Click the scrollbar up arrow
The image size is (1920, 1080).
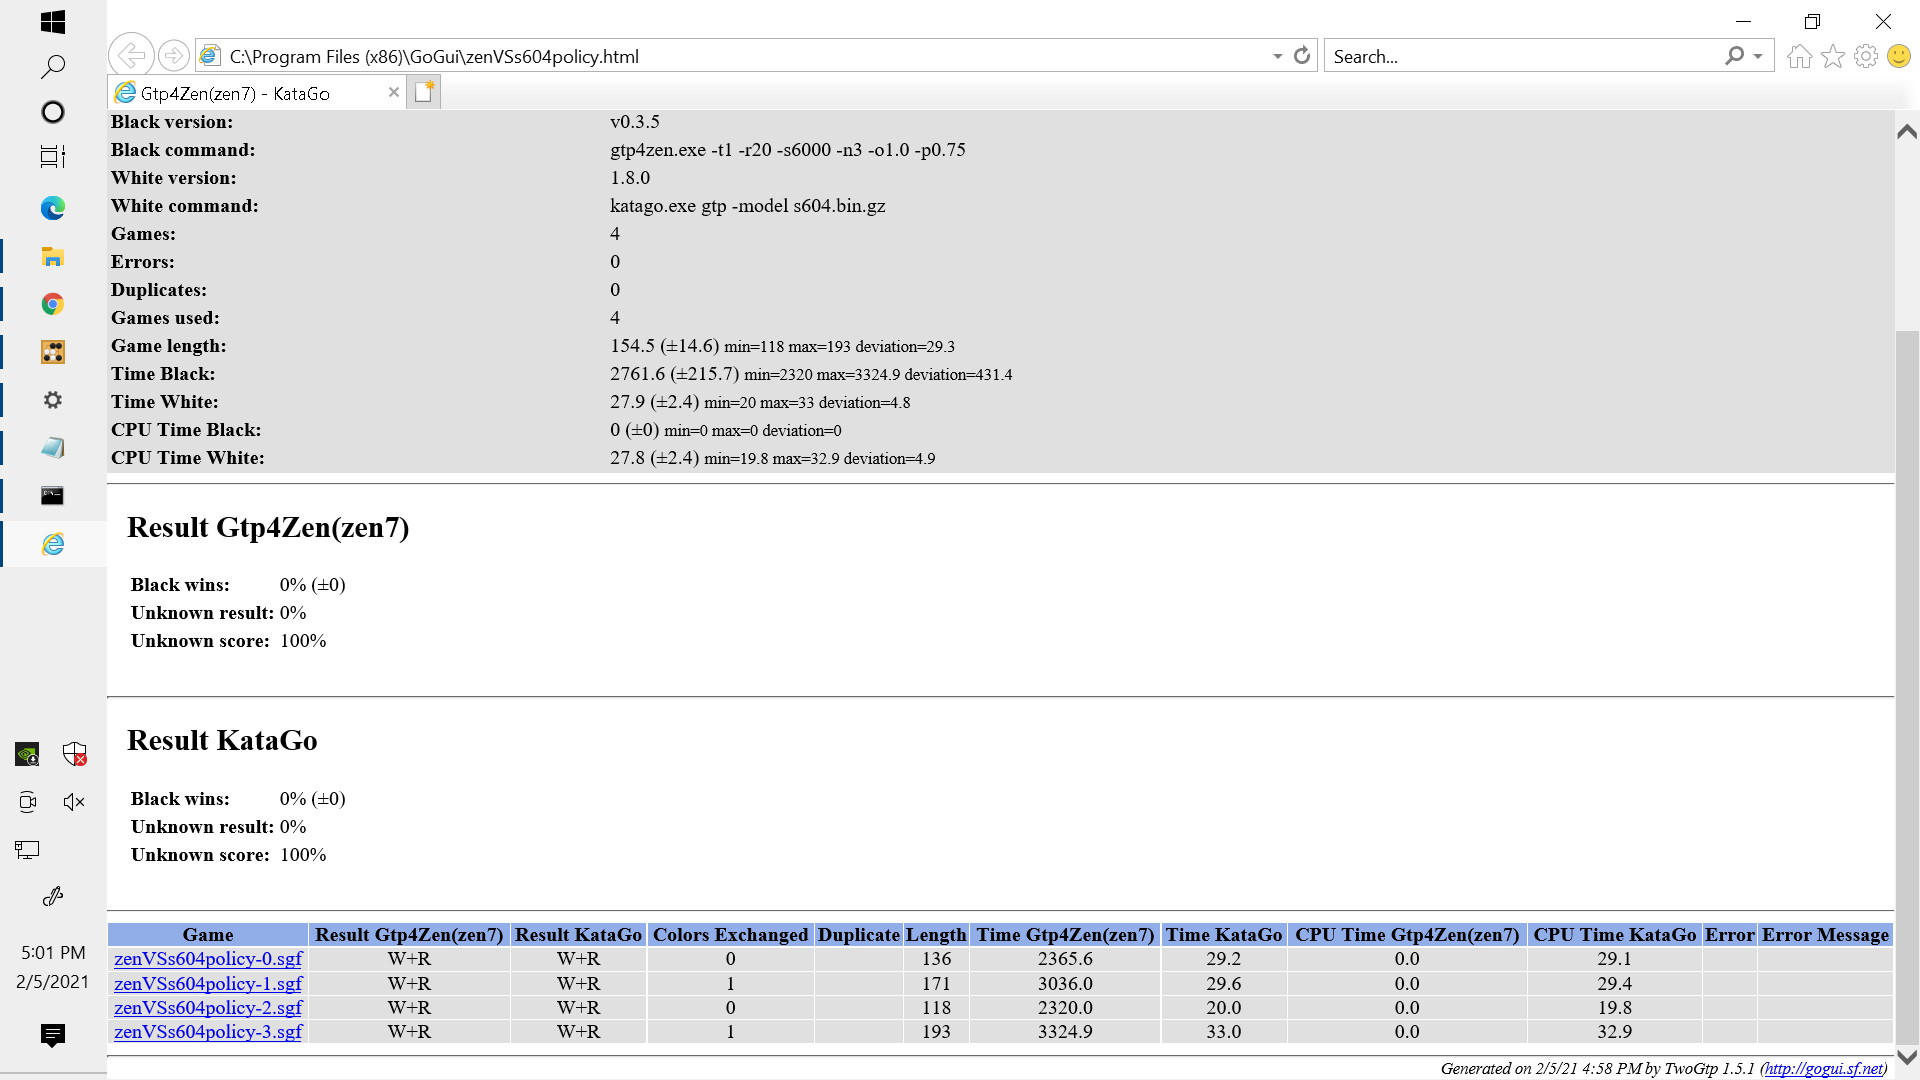coord(1906,132)
